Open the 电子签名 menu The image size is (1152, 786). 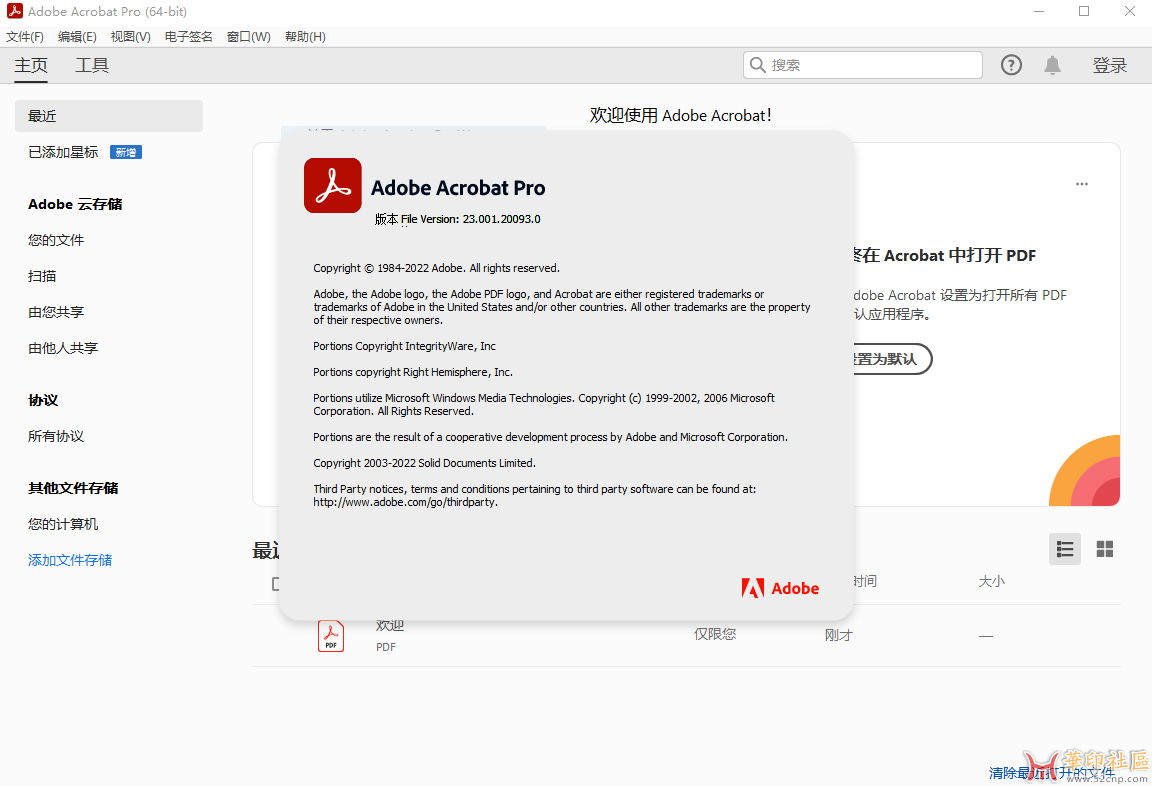pos(189,37)
